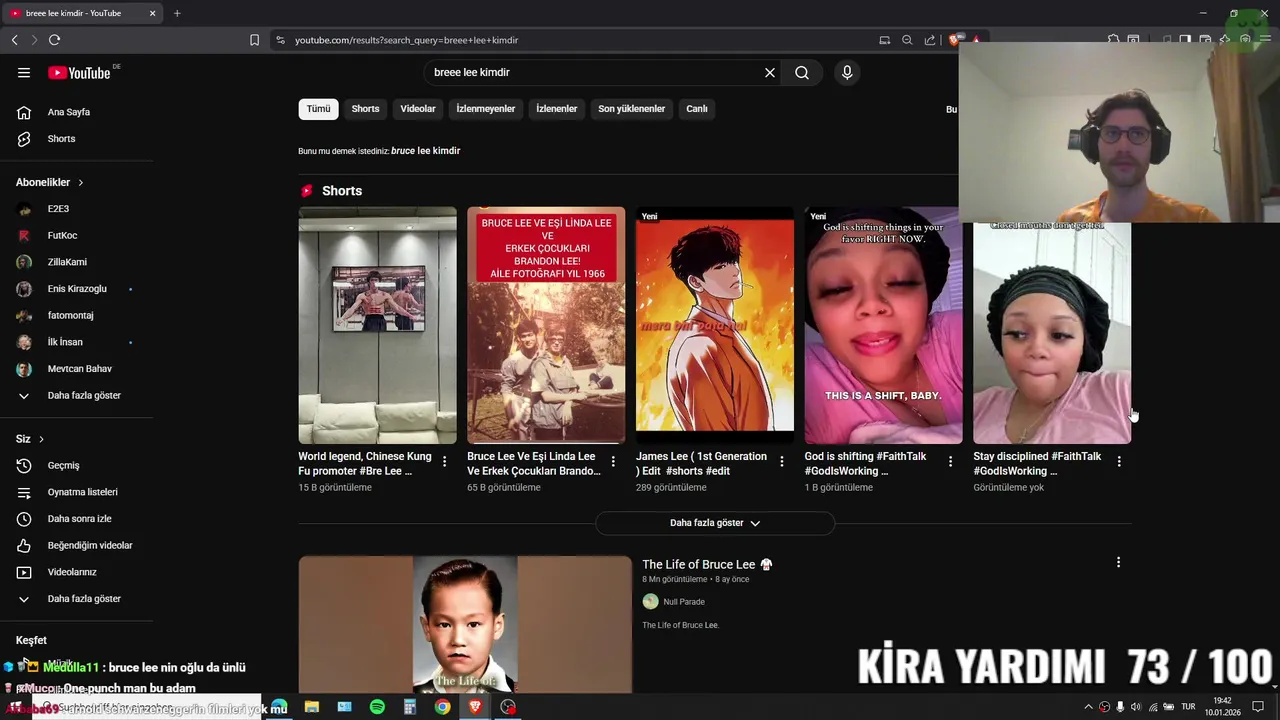Open a new browser tab with plus icon
1280x720 pixels.
point(177,13)
